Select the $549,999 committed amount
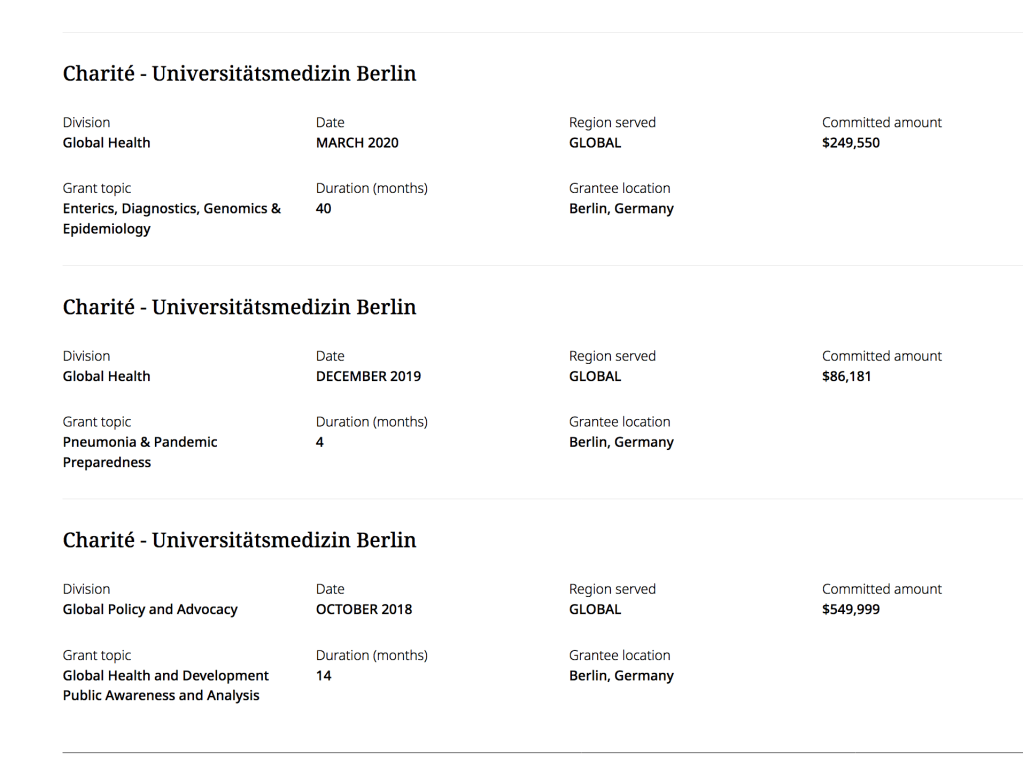Viewport: 1023px width, 775px height. [x=851, y=610]
